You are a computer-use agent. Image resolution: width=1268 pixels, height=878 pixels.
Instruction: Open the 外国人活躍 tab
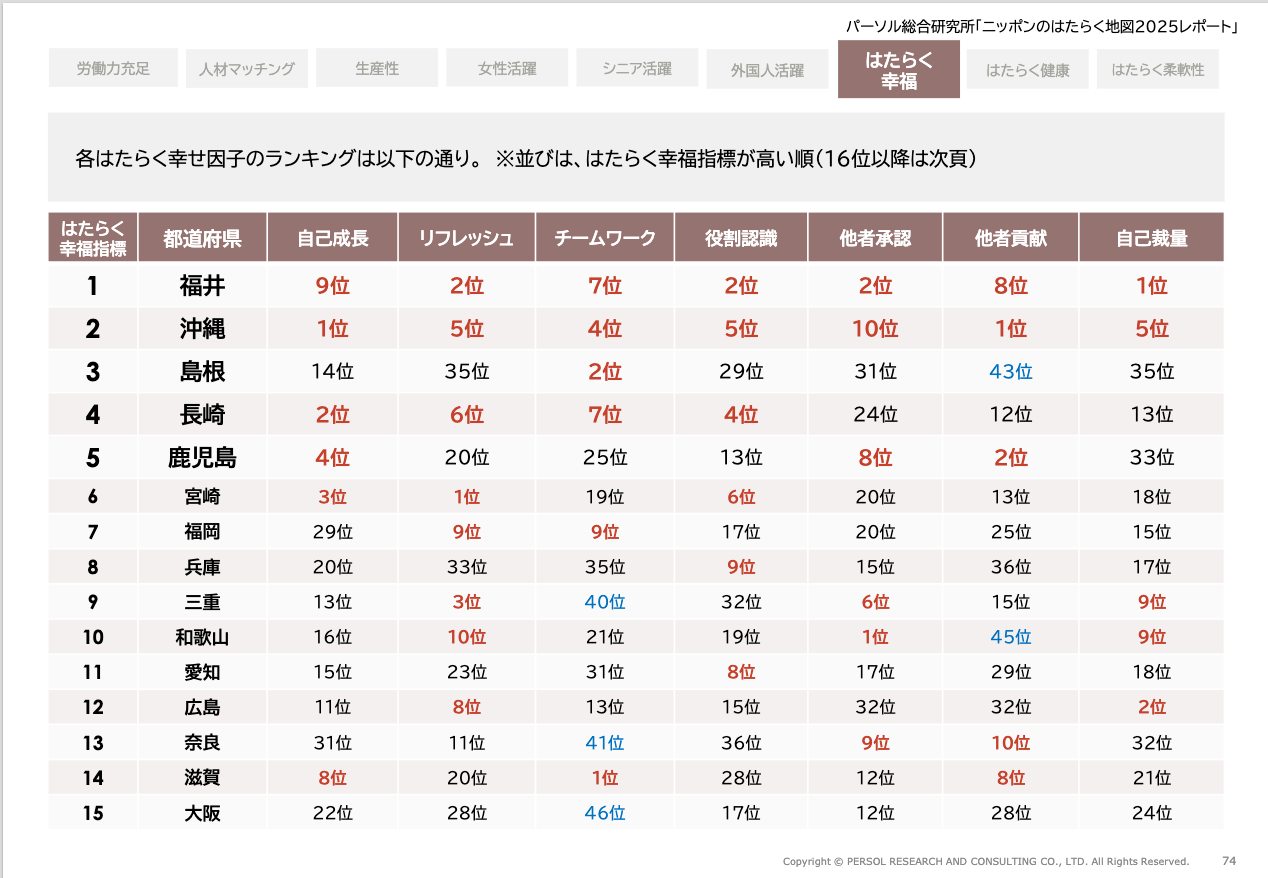[x=767, y=70]
